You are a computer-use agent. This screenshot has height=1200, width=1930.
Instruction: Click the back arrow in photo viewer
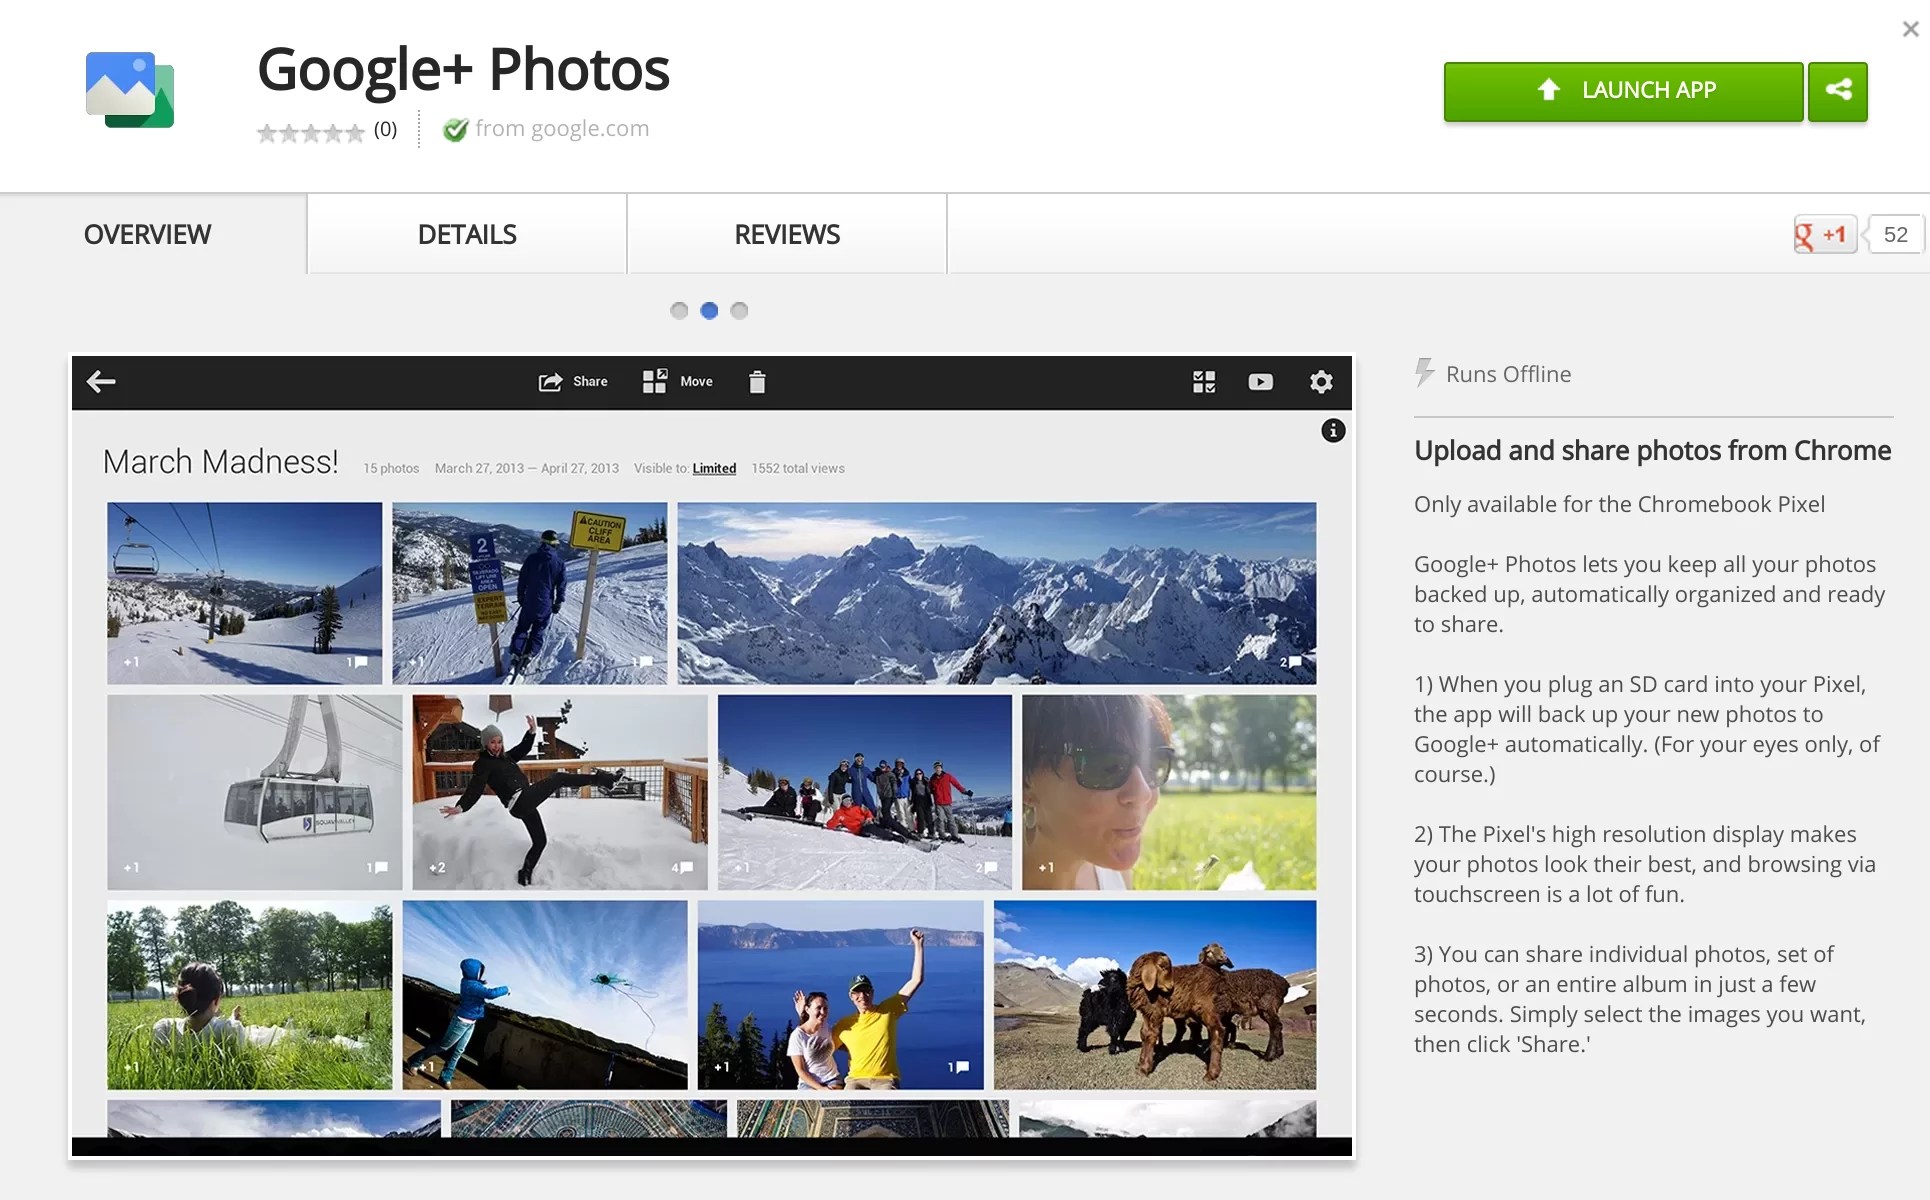(x=101, y=381)
